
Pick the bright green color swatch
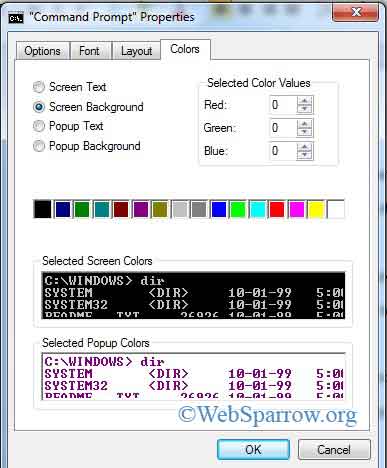click(x=238, y=209)
